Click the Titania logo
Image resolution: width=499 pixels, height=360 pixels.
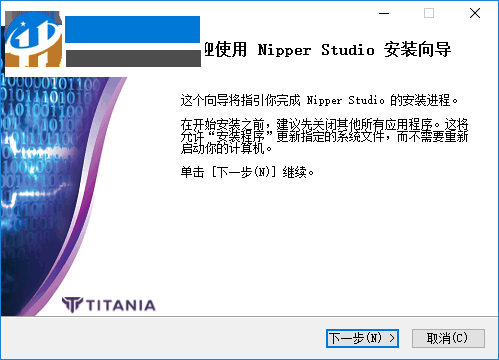click(x=109, y=305)
